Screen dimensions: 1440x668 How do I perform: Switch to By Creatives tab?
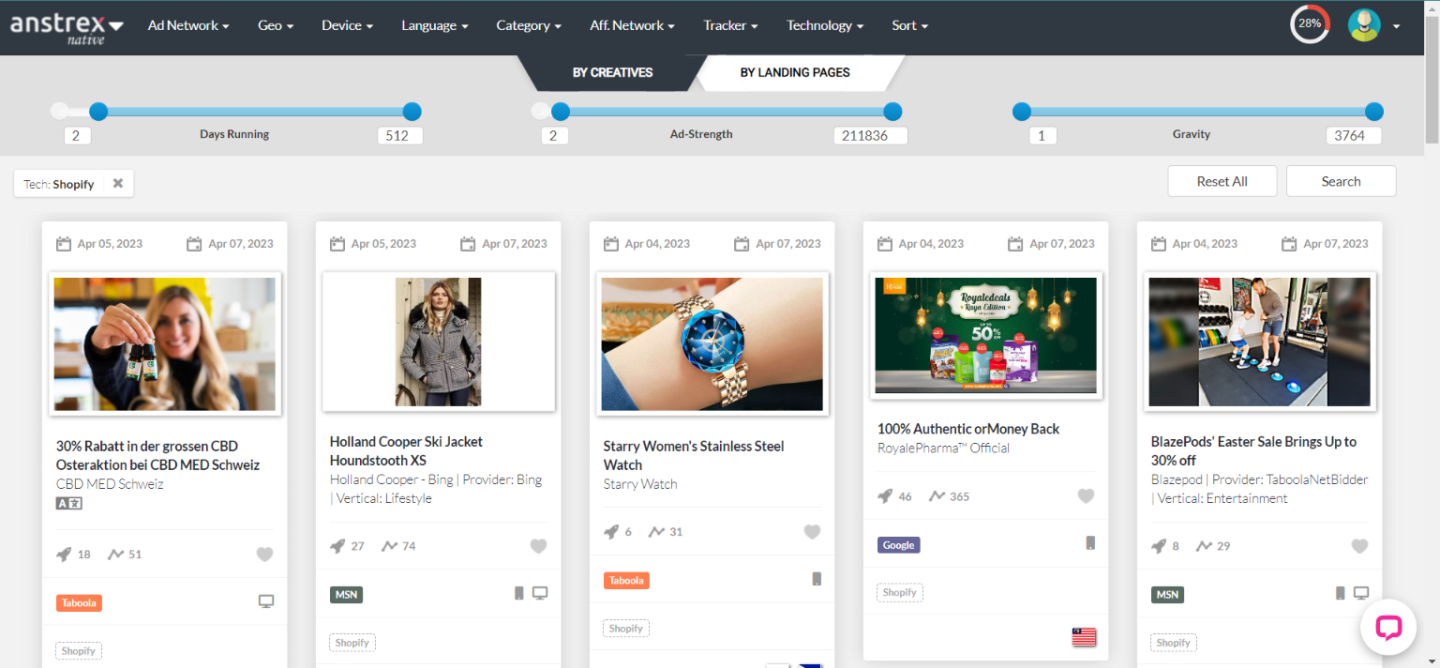(x=612, y=73)
